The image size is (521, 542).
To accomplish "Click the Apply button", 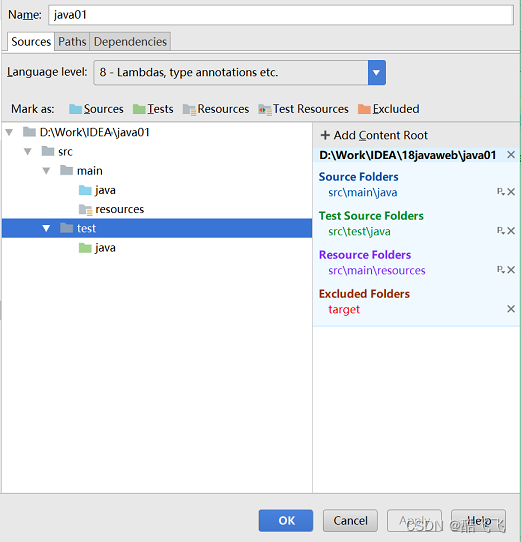I will pos(415,521).
